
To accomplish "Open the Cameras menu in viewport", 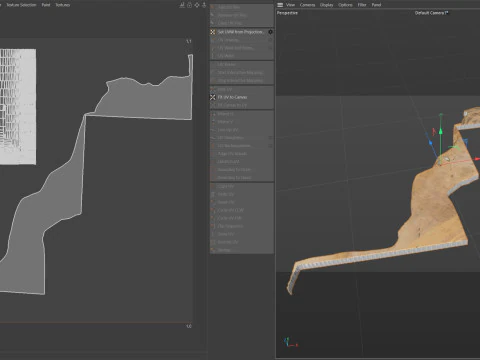I will click(x=307, y=5).
